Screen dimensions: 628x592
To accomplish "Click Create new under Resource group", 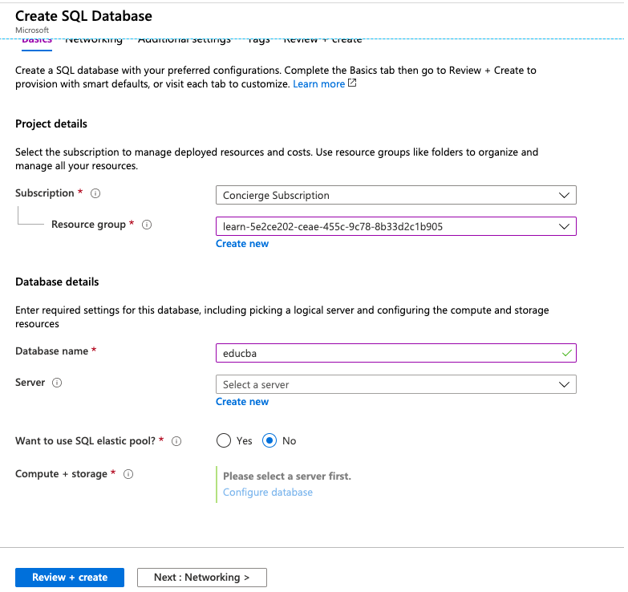I will coord(242,244).
